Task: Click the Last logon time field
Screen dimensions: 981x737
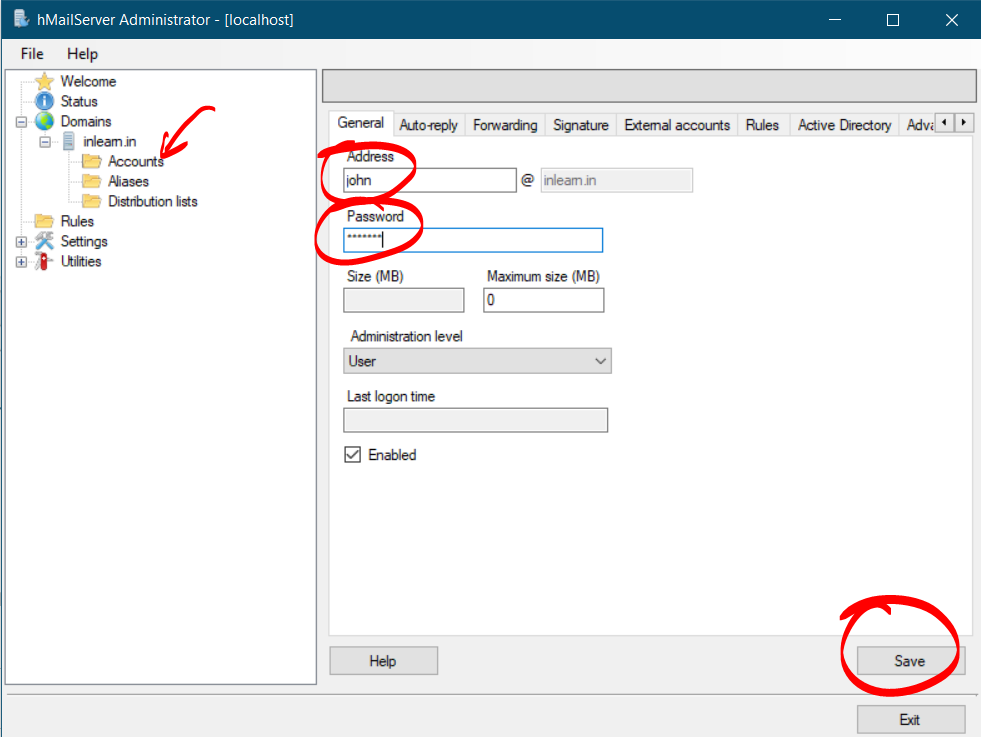Action: [475, 420]
